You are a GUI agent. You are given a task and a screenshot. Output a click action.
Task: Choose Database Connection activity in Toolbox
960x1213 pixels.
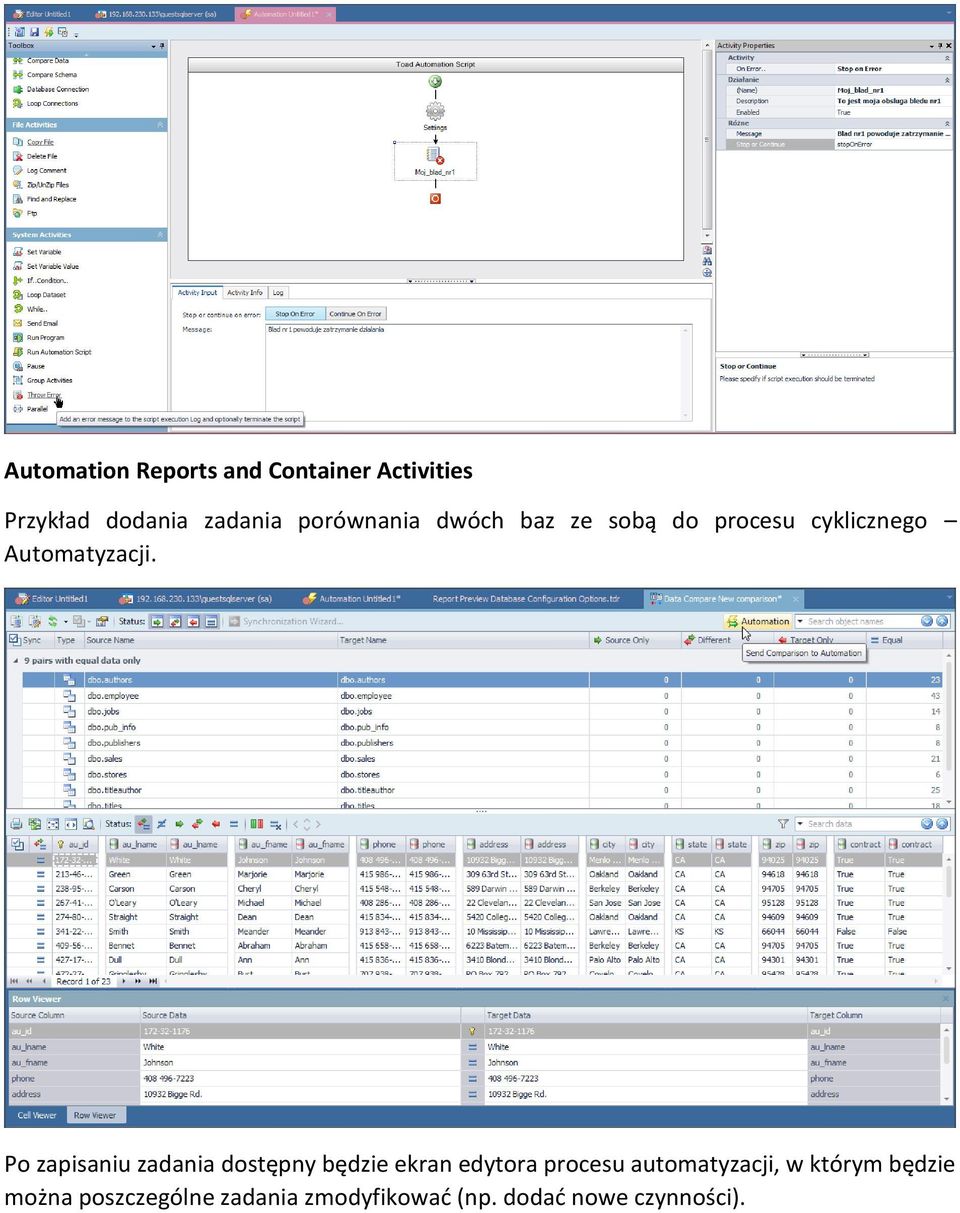click(x=50, y=89)
